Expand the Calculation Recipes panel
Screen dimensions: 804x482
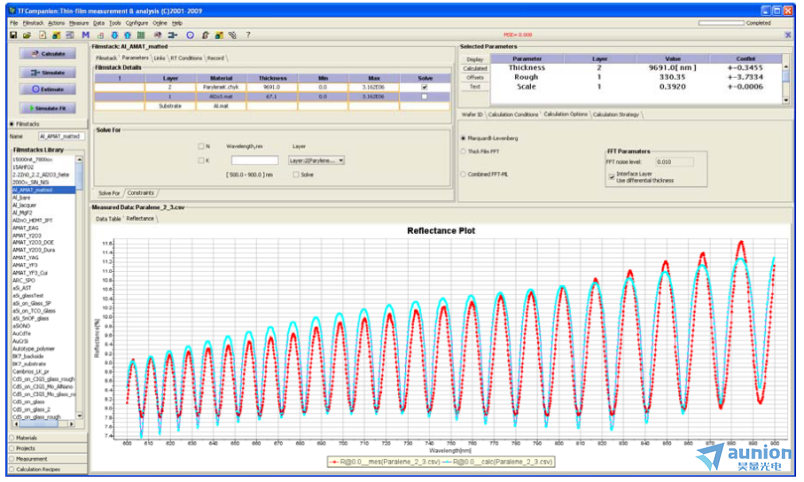[x=47, y=469]
